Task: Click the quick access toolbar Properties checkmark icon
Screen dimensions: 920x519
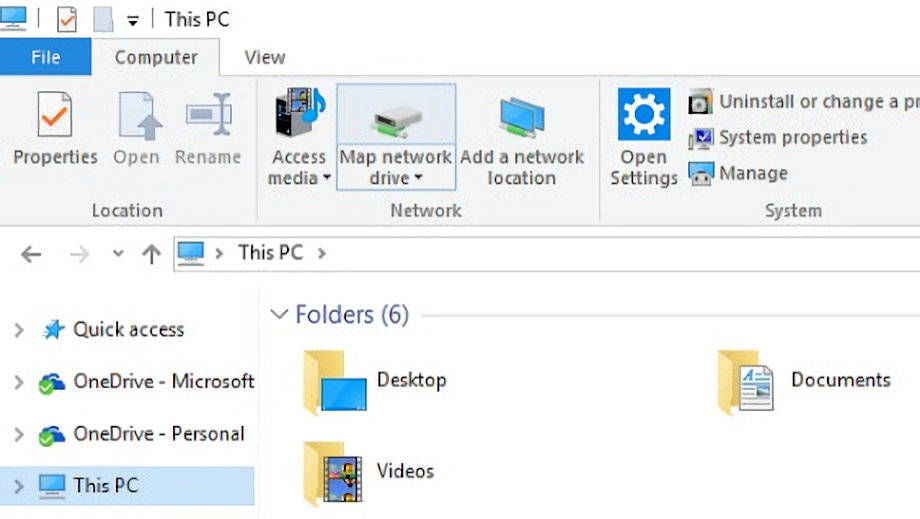Action: (66, 19)
